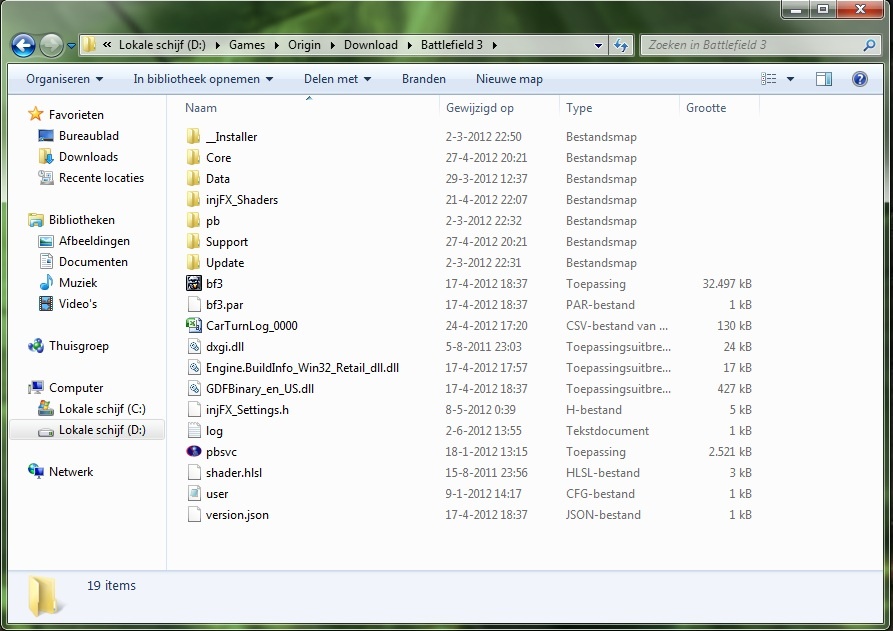The width and height of the screenshot is (893, 631).
Task: Select the injFX_Shaders folder icon
Action: pyautogui.click(x=194, y=200)
